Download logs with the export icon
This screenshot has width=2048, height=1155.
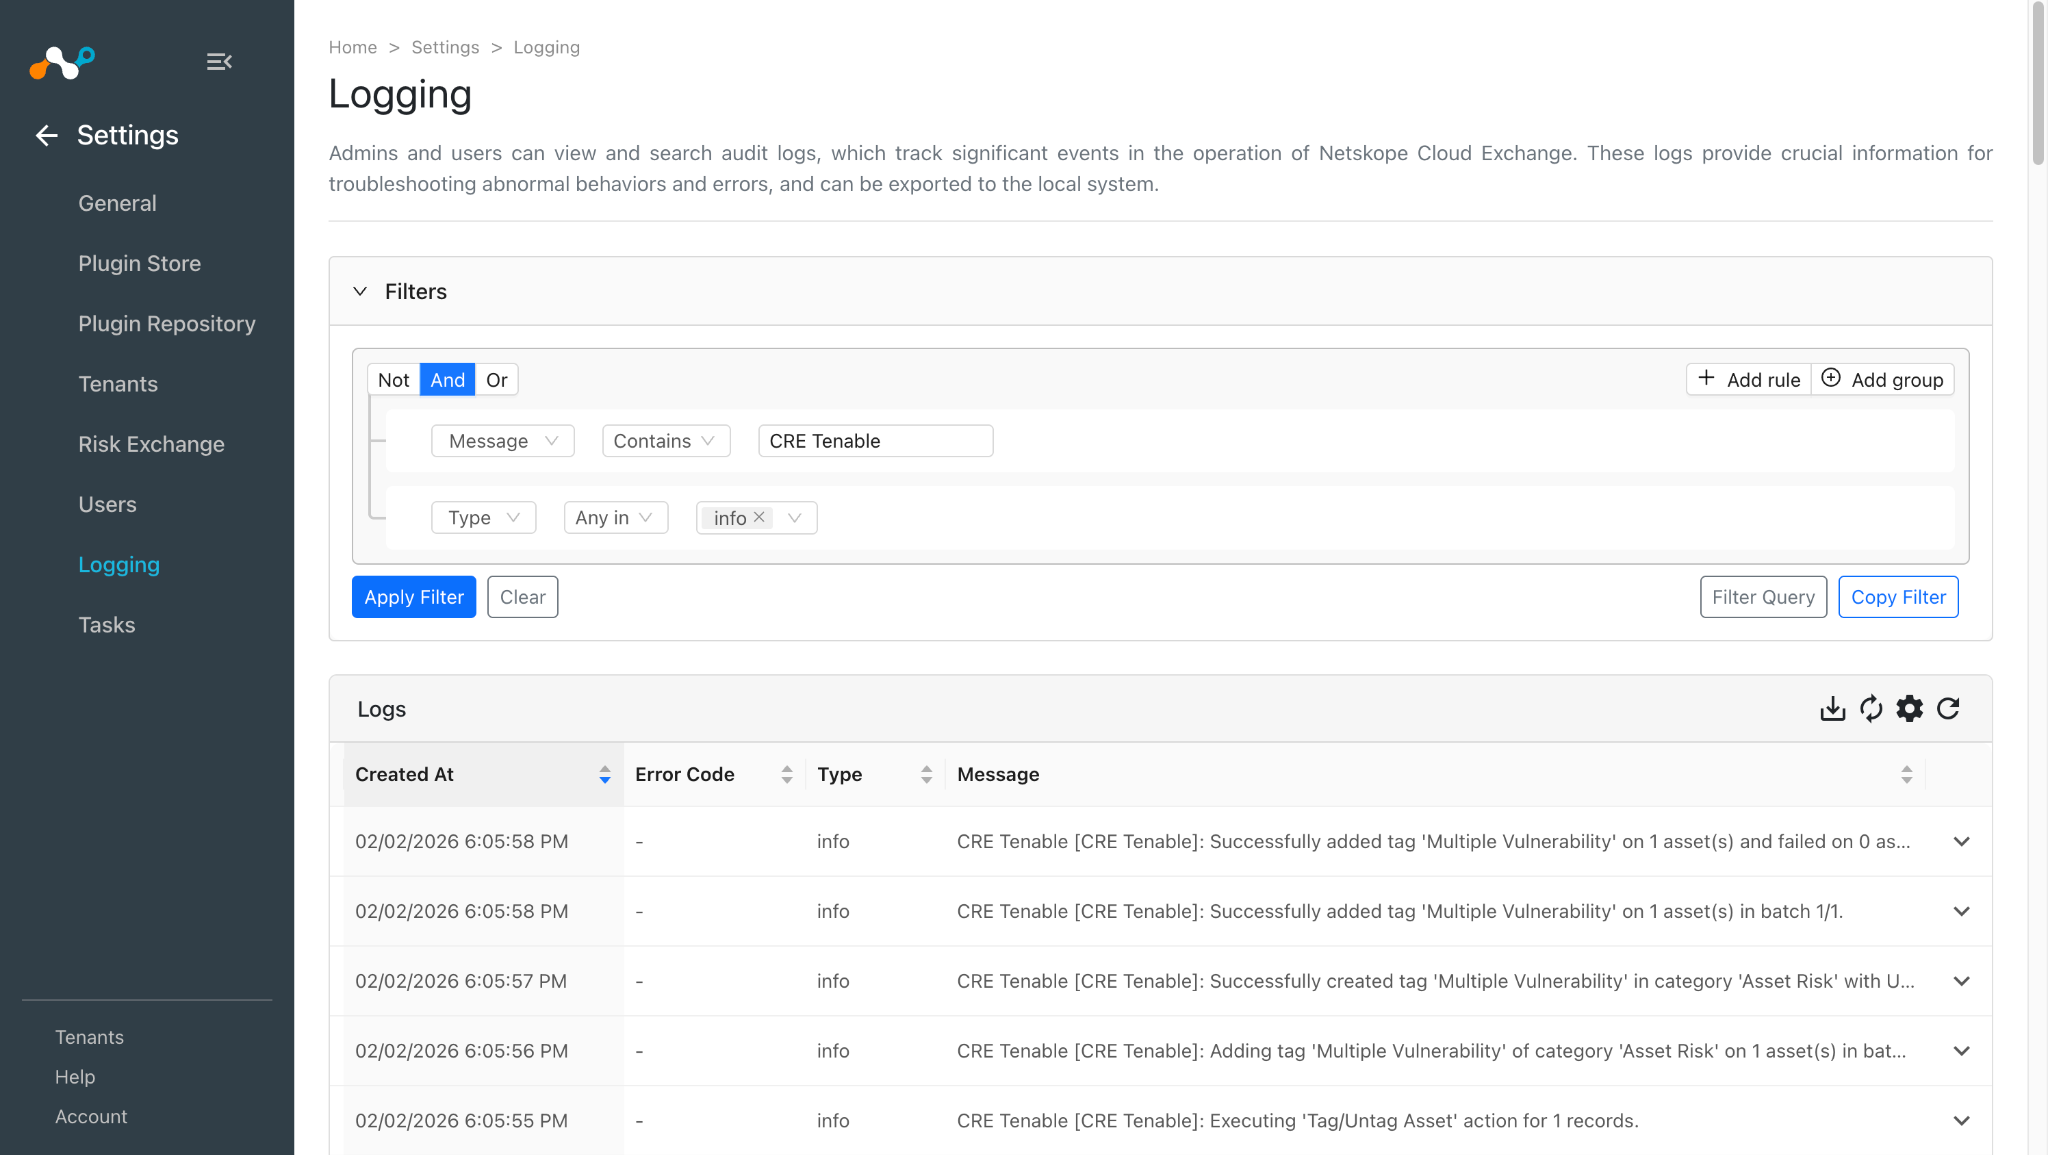1832,709
